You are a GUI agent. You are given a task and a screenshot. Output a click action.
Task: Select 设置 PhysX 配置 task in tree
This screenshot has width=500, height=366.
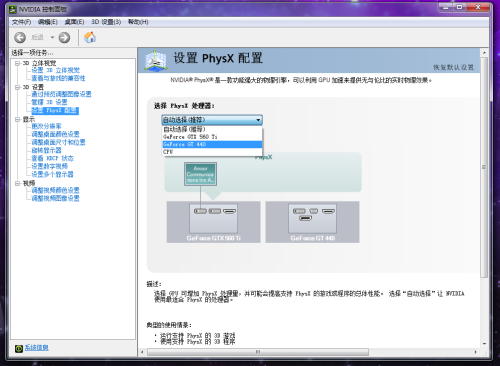(55, 110)
